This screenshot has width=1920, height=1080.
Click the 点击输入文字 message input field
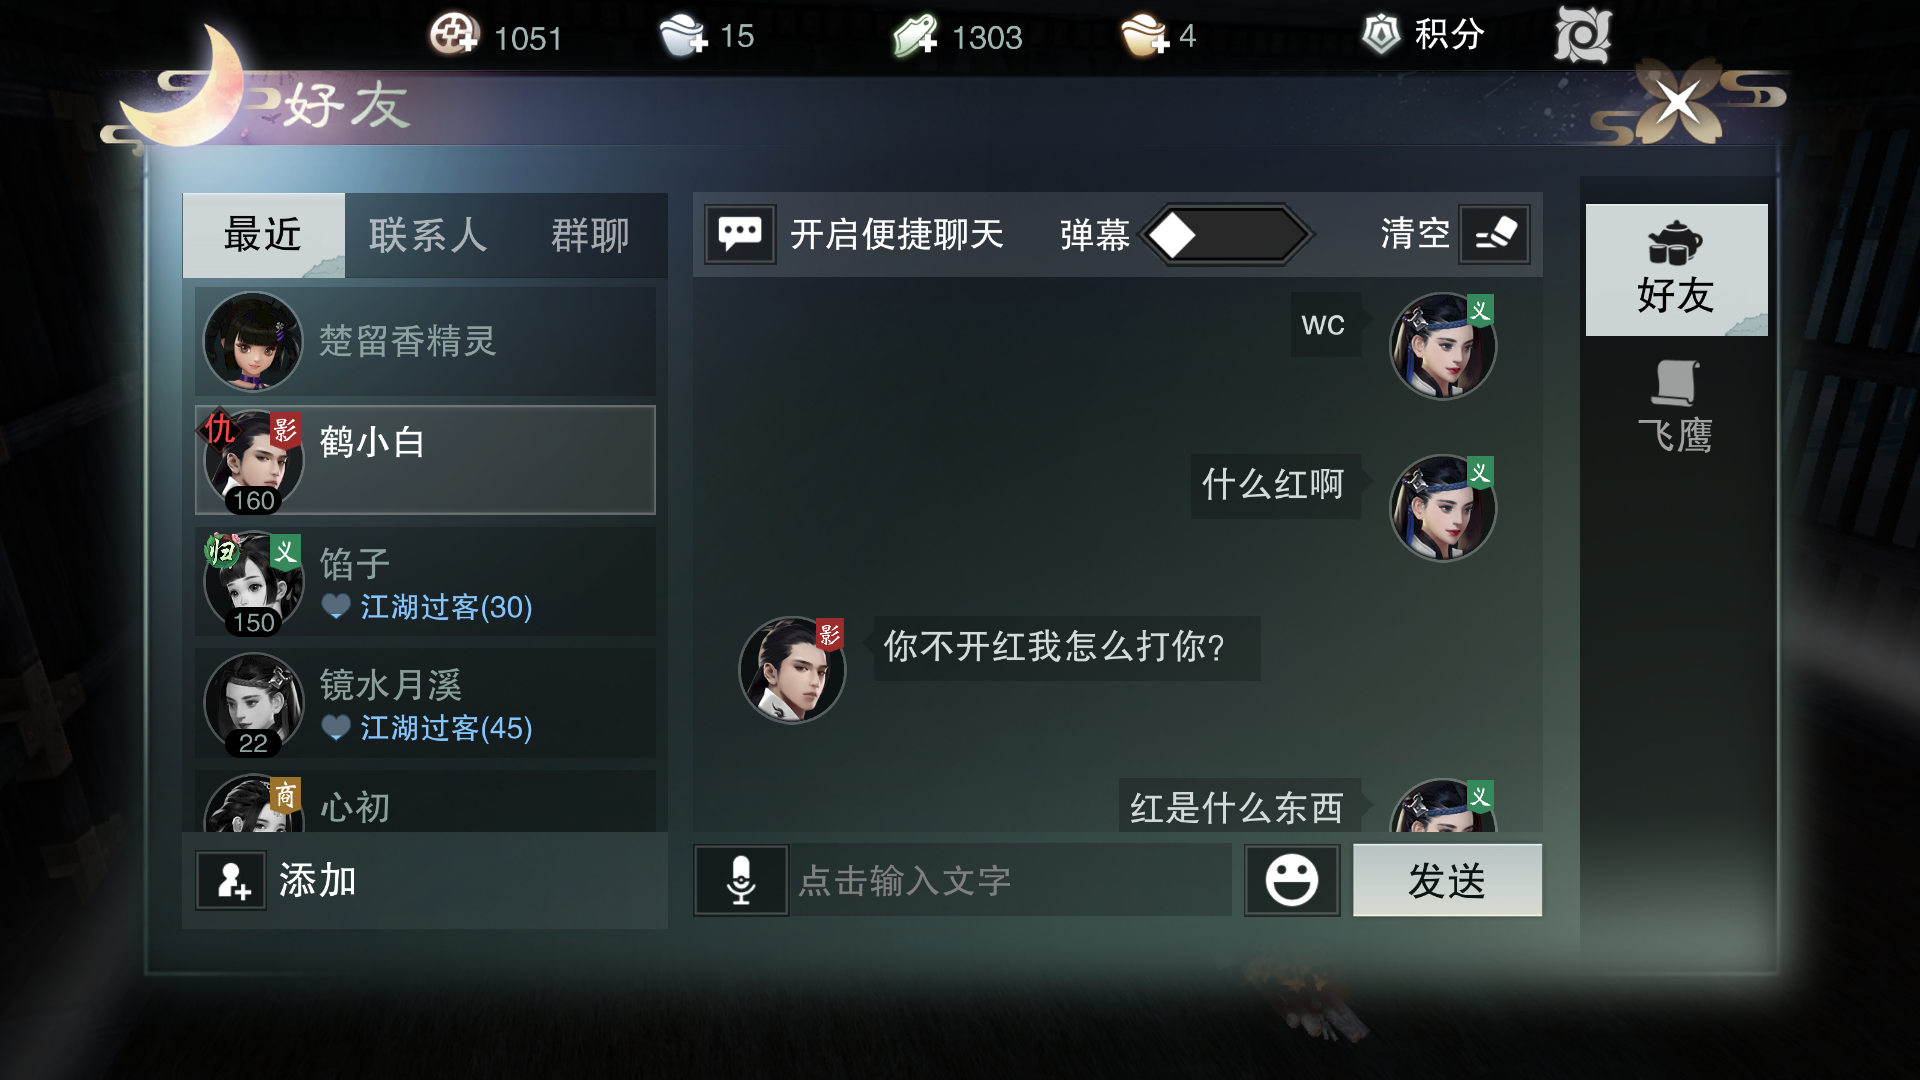(1010, 880)
